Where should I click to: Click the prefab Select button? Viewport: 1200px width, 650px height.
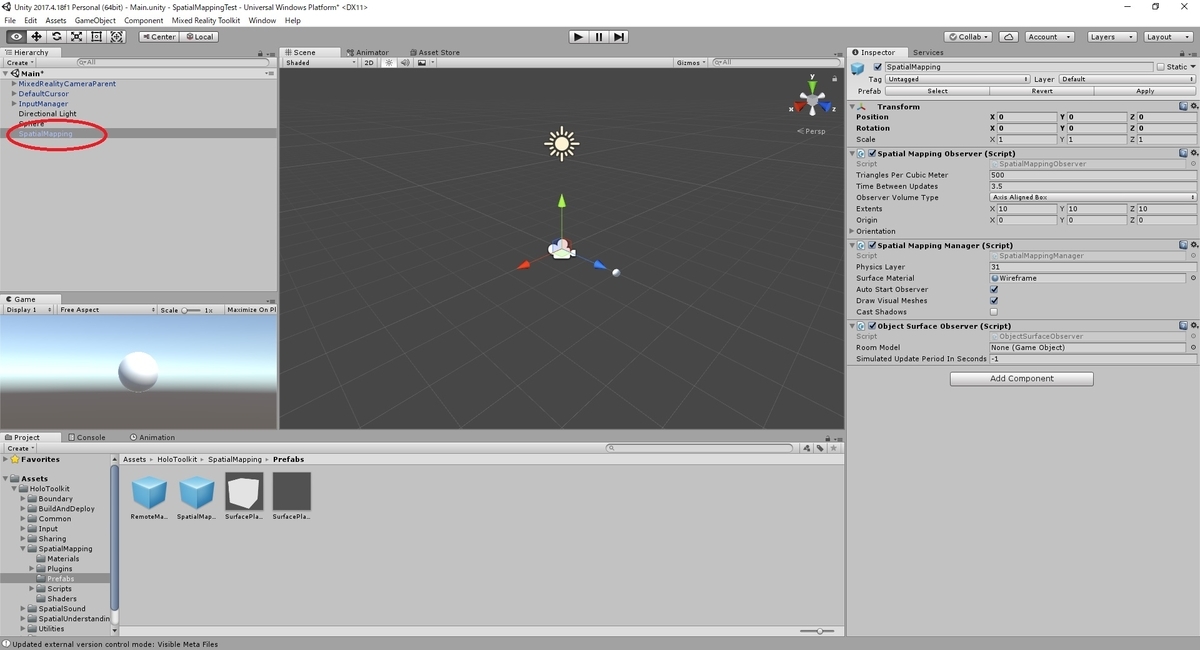[x=937, y=91]
